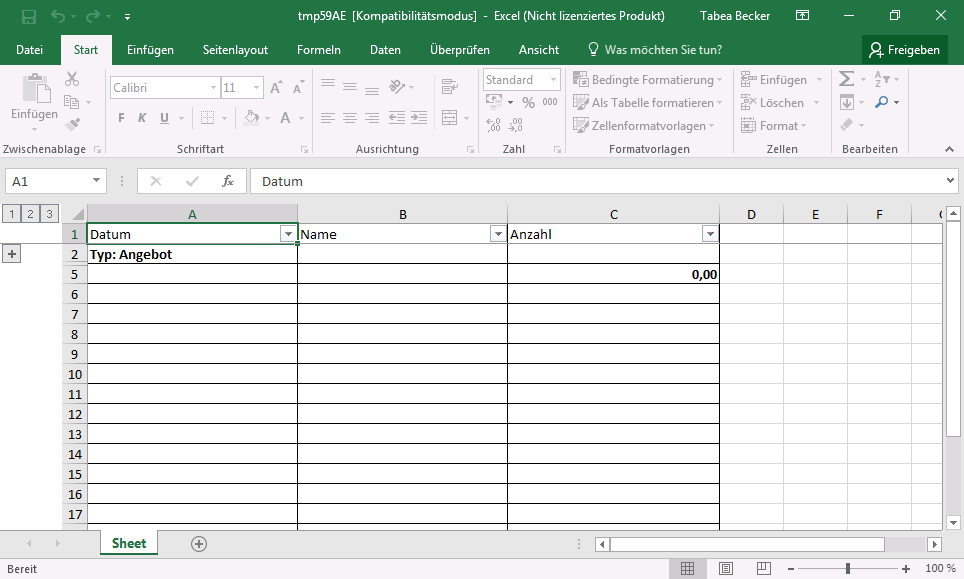Screen dimensions: 964x579
Task: Open the Name column filter dropdown
Action: 498,234
